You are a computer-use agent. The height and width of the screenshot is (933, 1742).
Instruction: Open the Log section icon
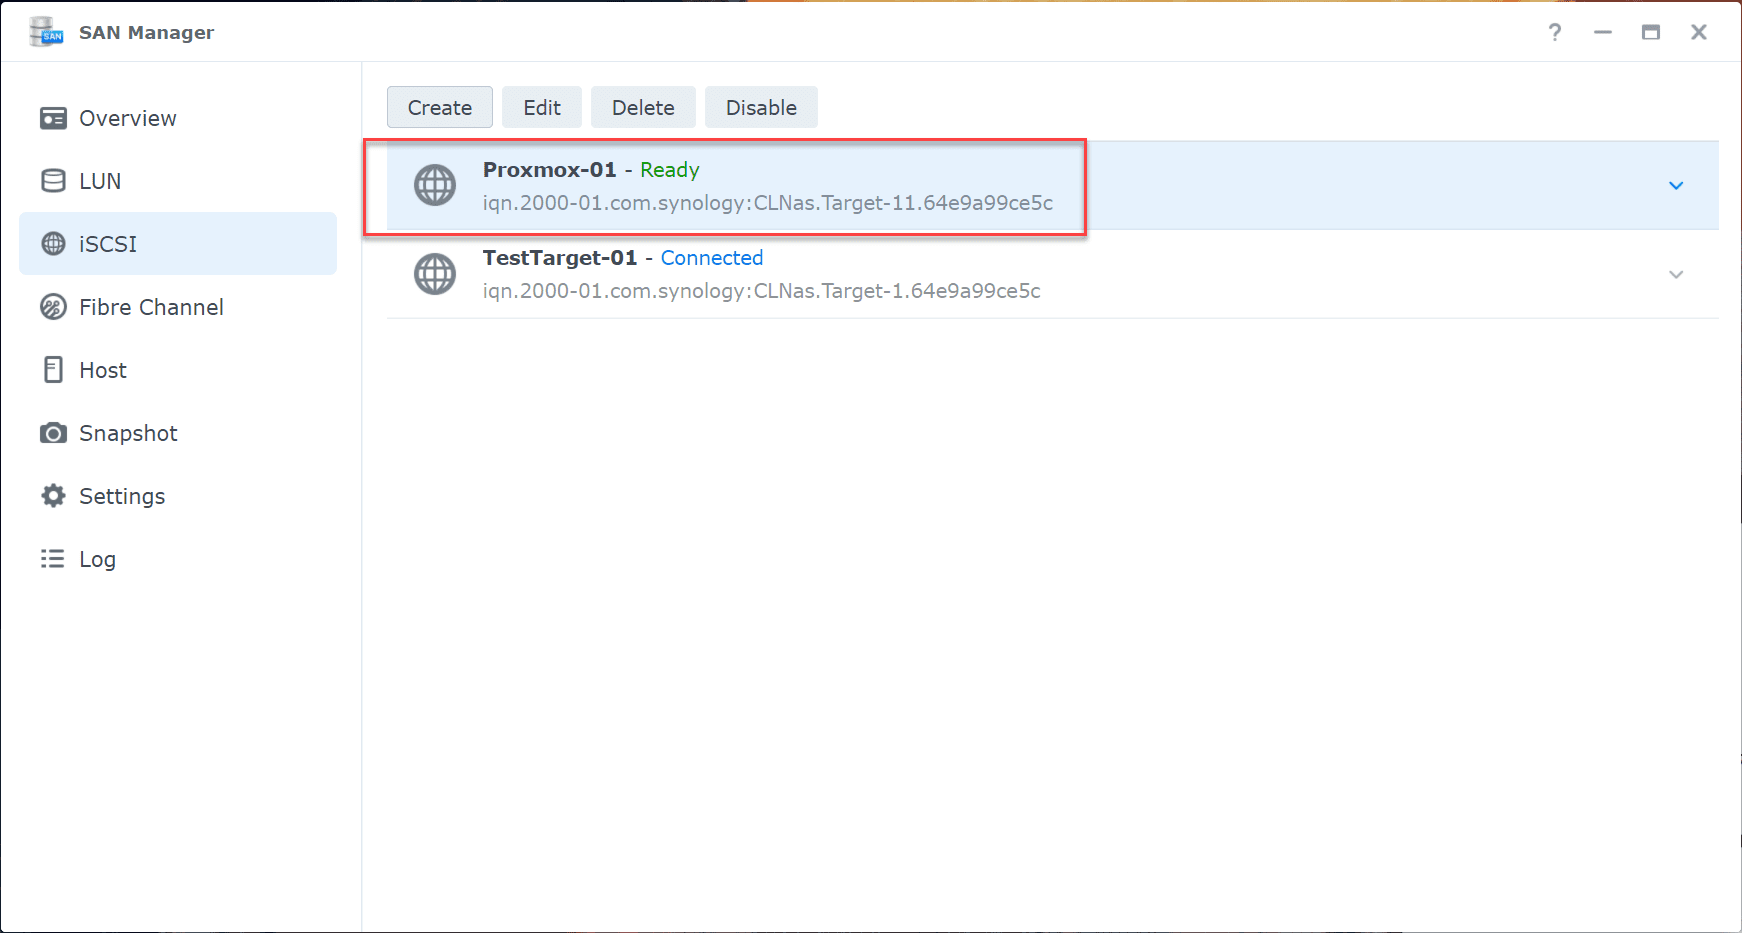click(52, 559)
